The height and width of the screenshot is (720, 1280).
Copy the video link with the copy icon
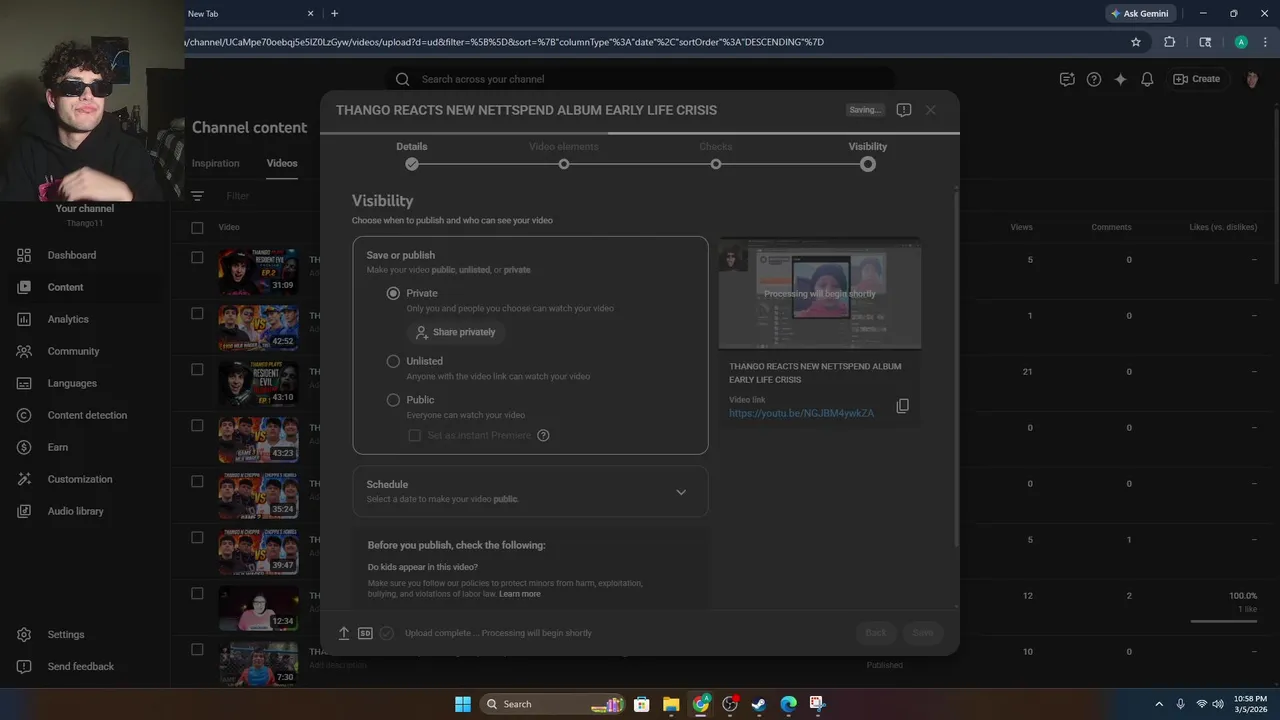[x=902, y=406]
